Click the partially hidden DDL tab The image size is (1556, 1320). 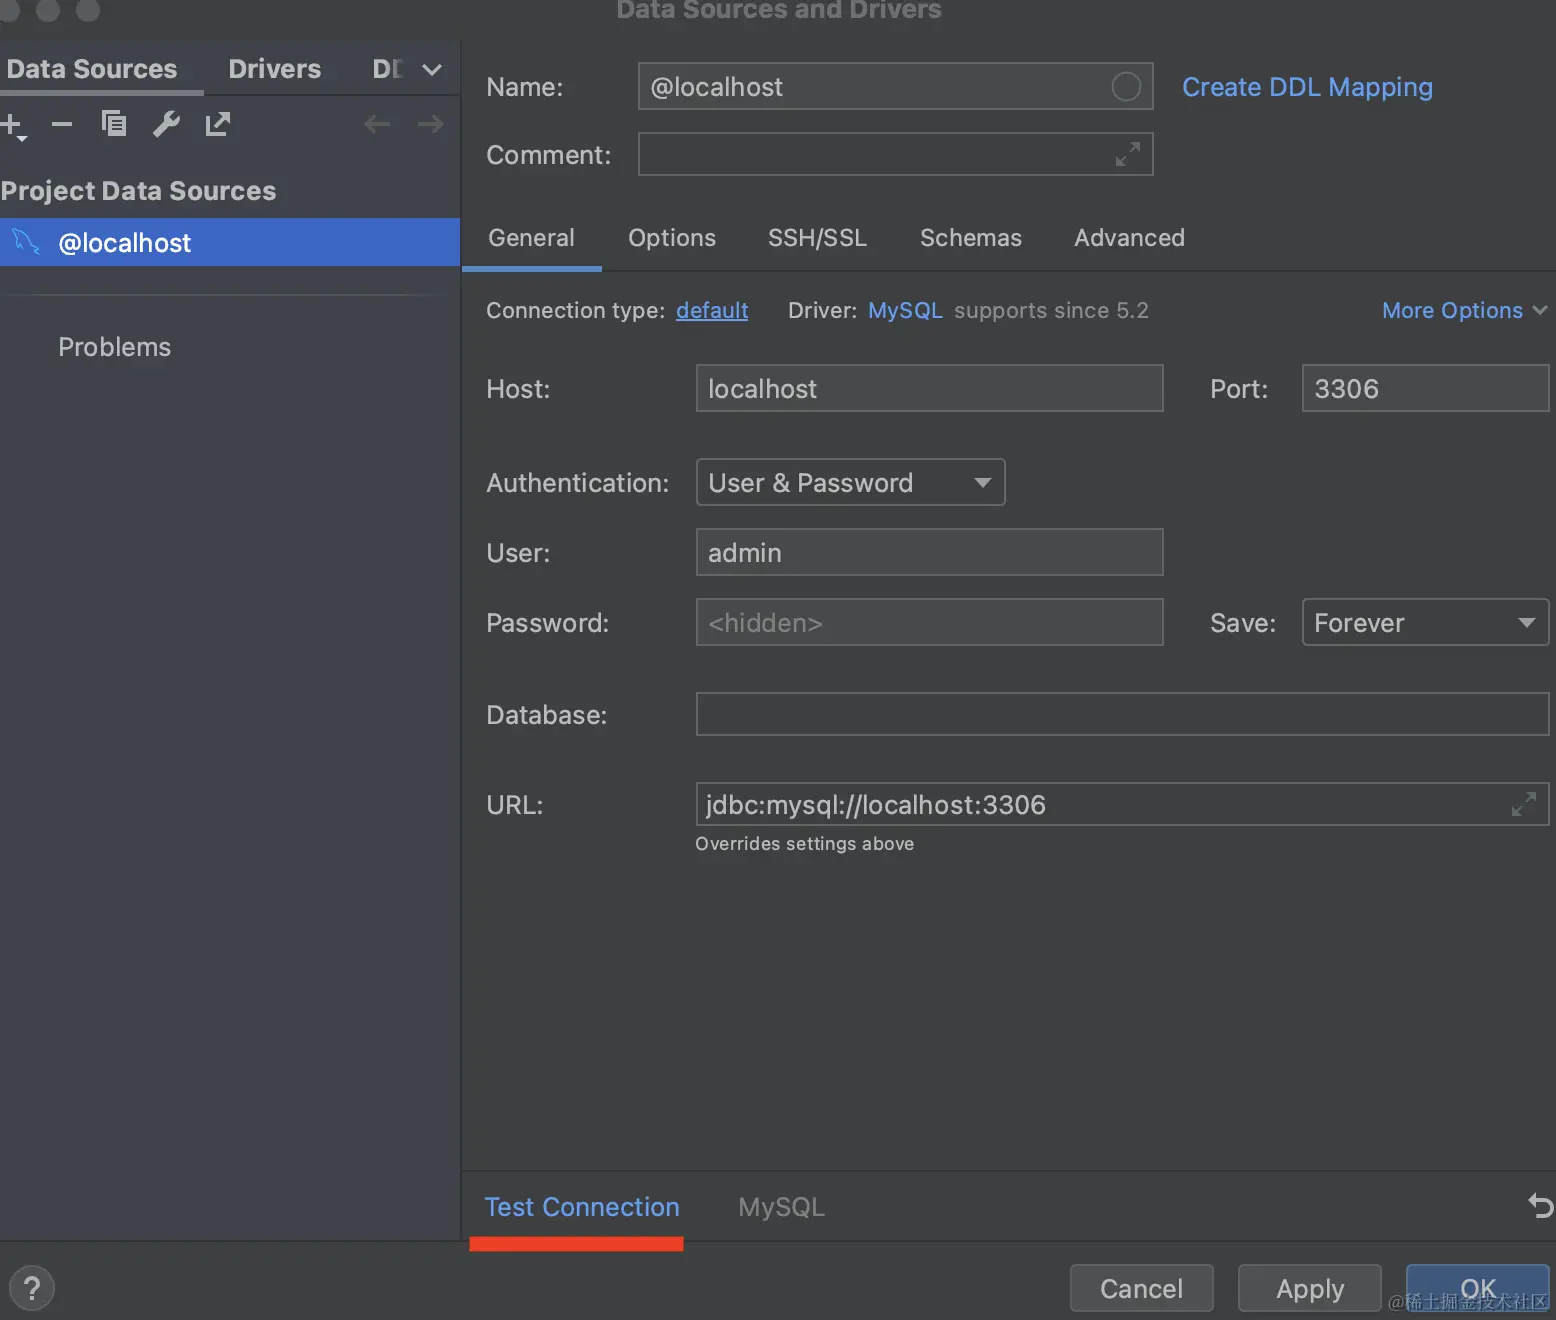[x=388, y=68]
